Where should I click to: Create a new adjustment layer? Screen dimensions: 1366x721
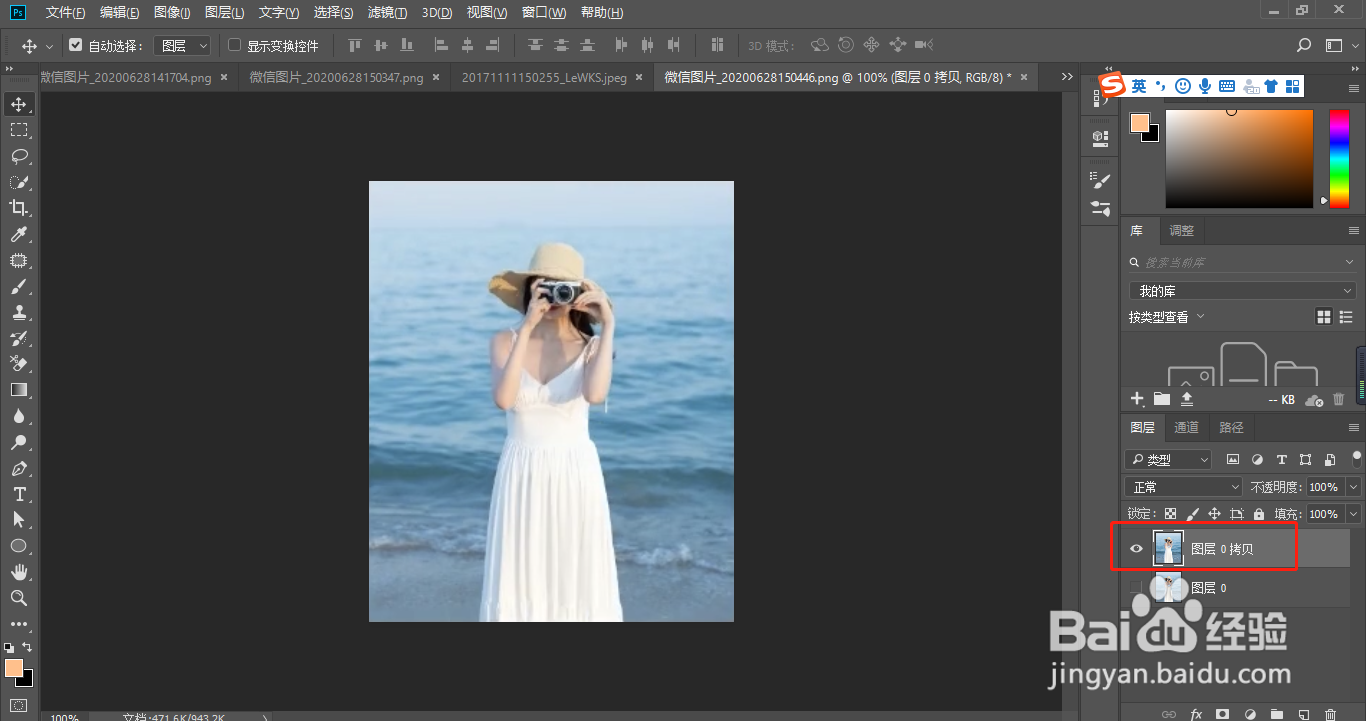(x=1249, y=714)
